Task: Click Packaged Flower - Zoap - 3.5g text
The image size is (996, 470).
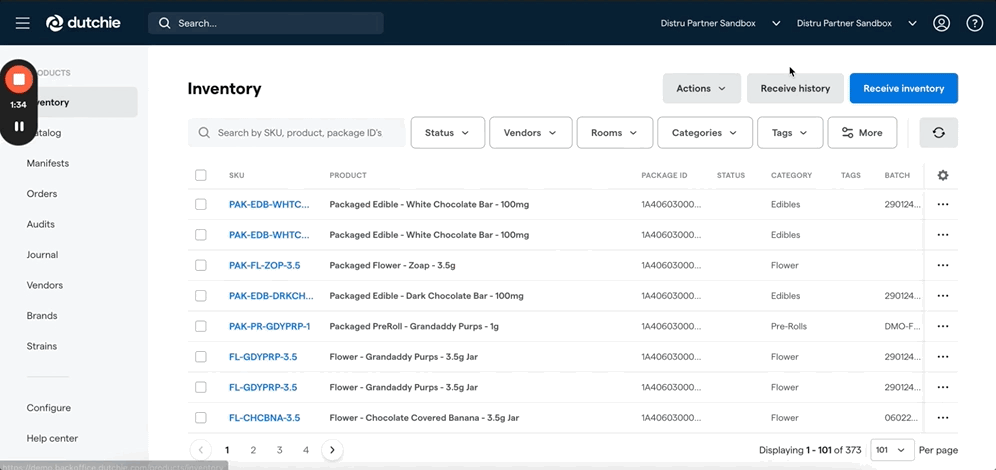Action: tap(393, 265)
